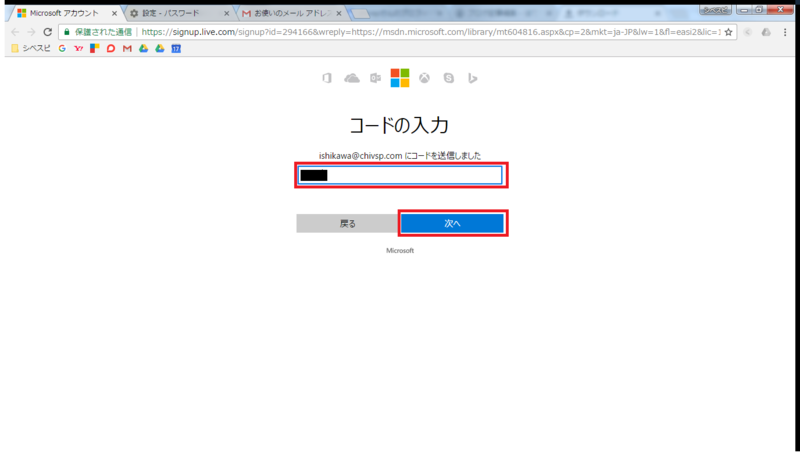
Task: Open the red speech-bubble bookmark icon
Action: [111, 48]
